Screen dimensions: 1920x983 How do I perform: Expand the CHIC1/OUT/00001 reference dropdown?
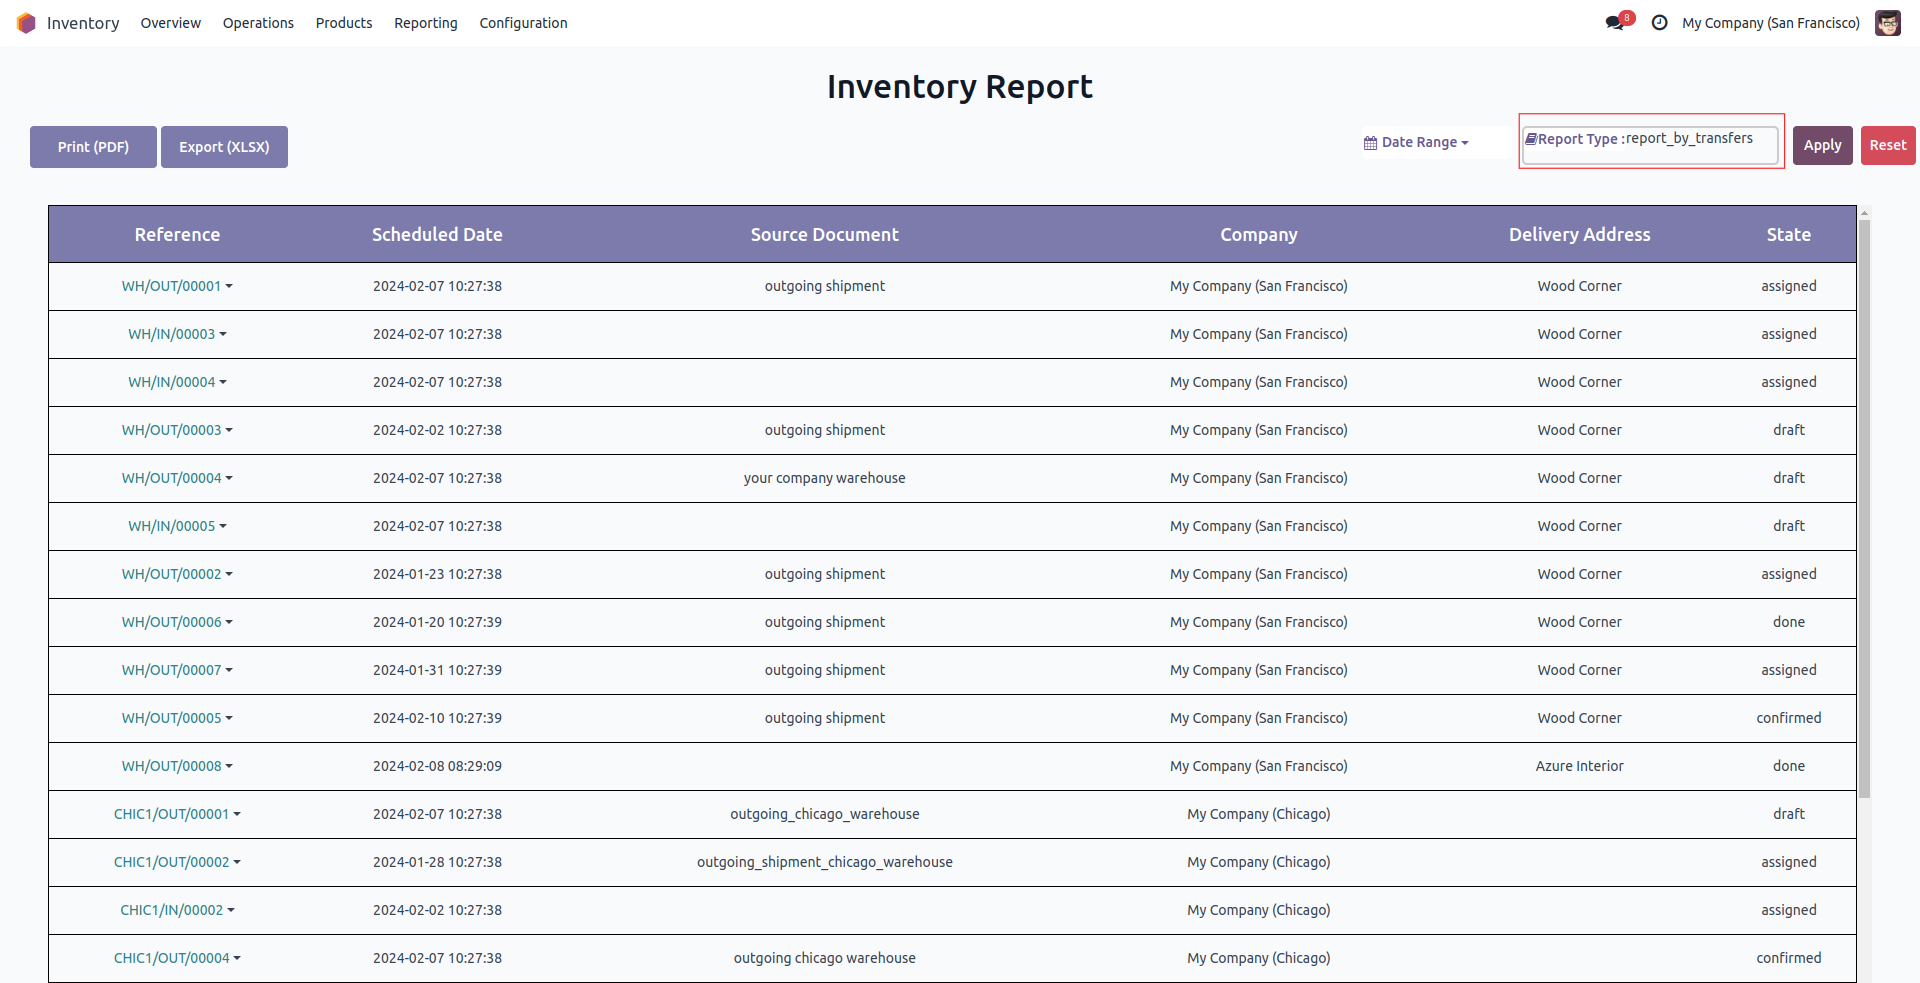pos(237,814)
